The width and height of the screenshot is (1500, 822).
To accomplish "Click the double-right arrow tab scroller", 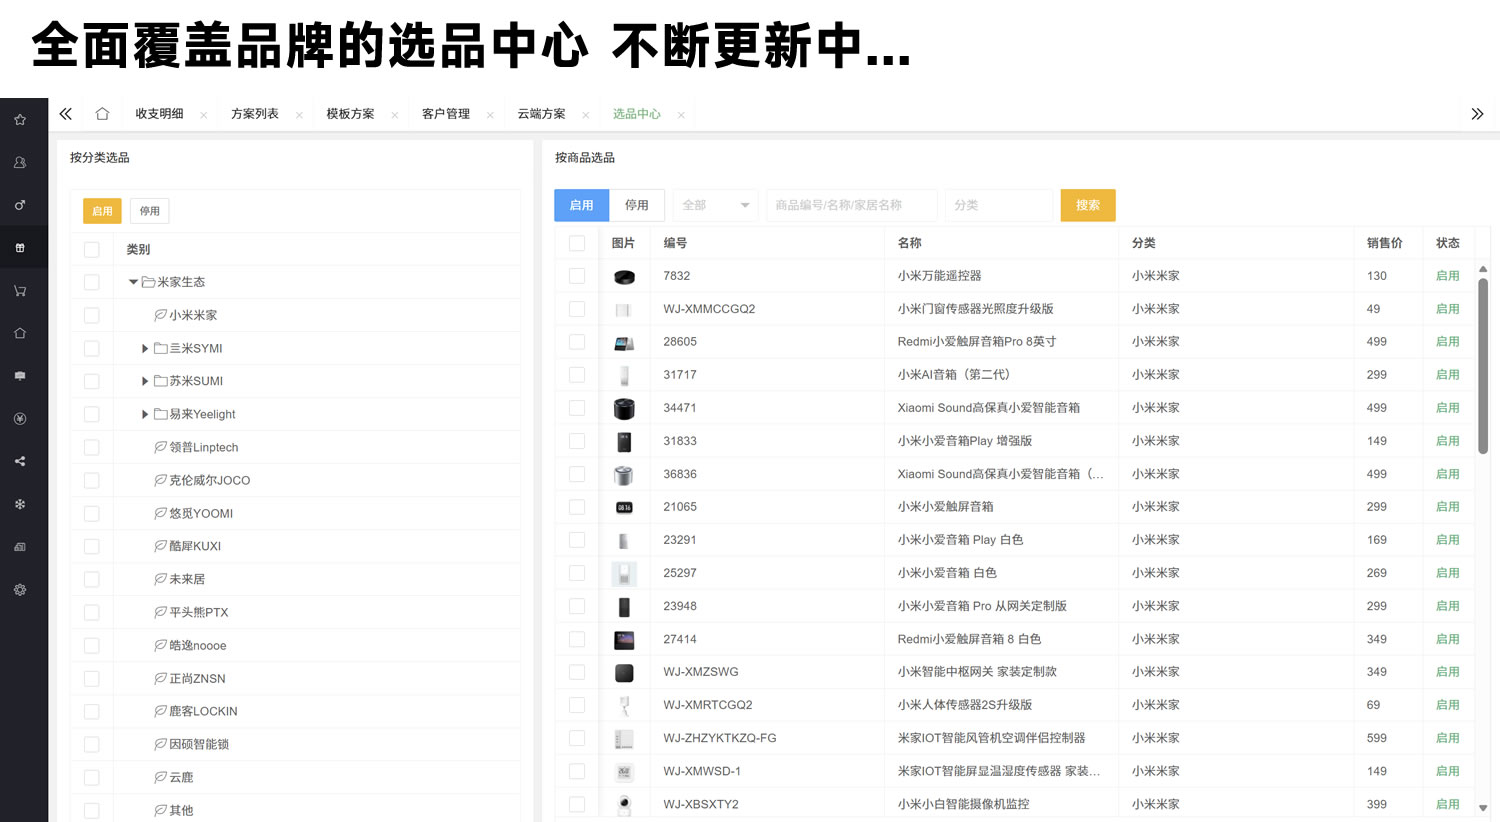I will 1477,114.
